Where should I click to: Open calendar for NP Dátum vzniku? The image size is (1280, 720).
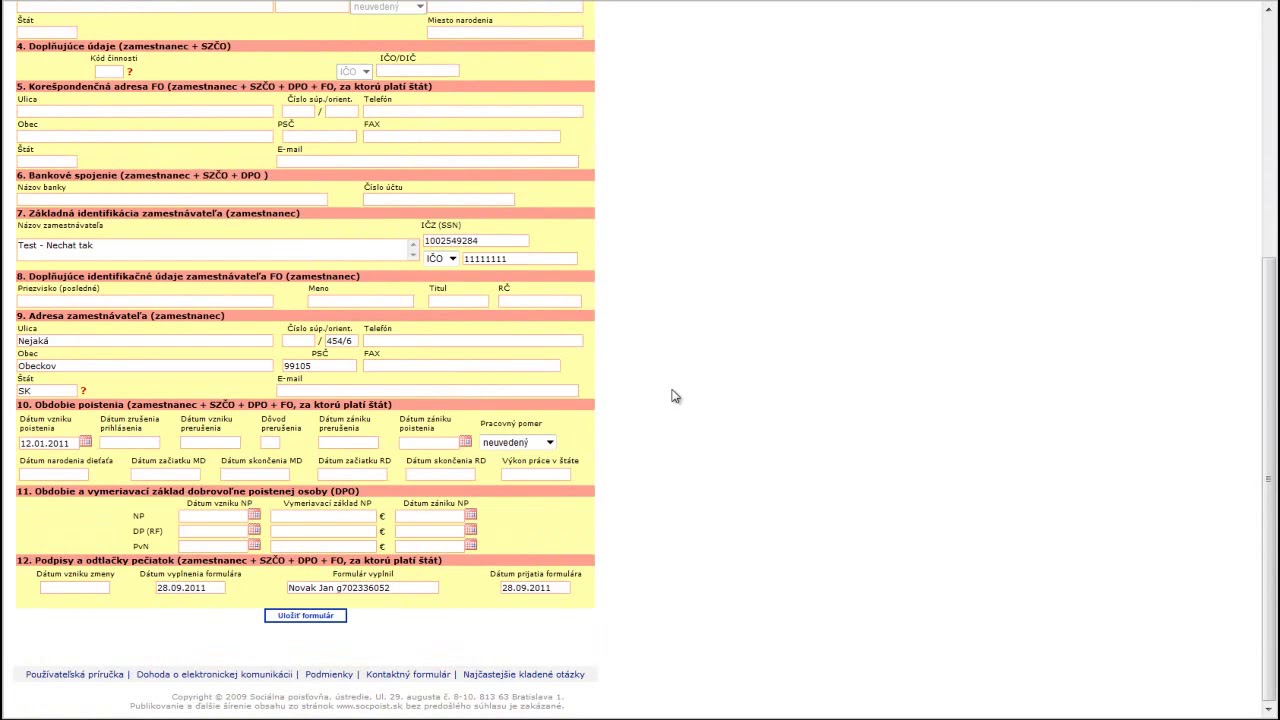pos(254,515)
